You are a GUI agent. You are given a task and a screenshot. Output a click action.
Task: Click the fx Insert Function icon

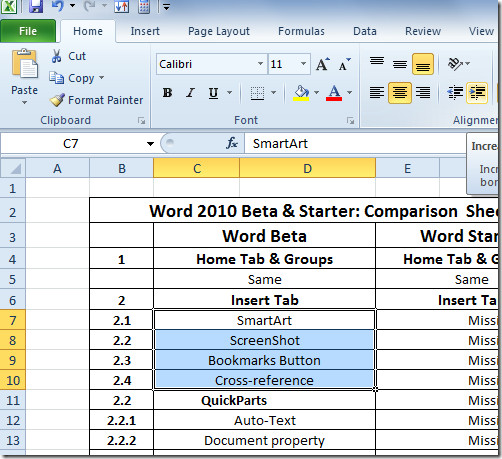click(232, 144)
